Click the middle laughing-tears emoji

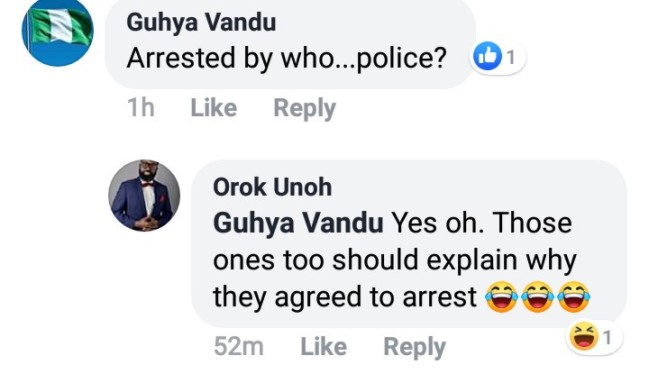(538, 296)
